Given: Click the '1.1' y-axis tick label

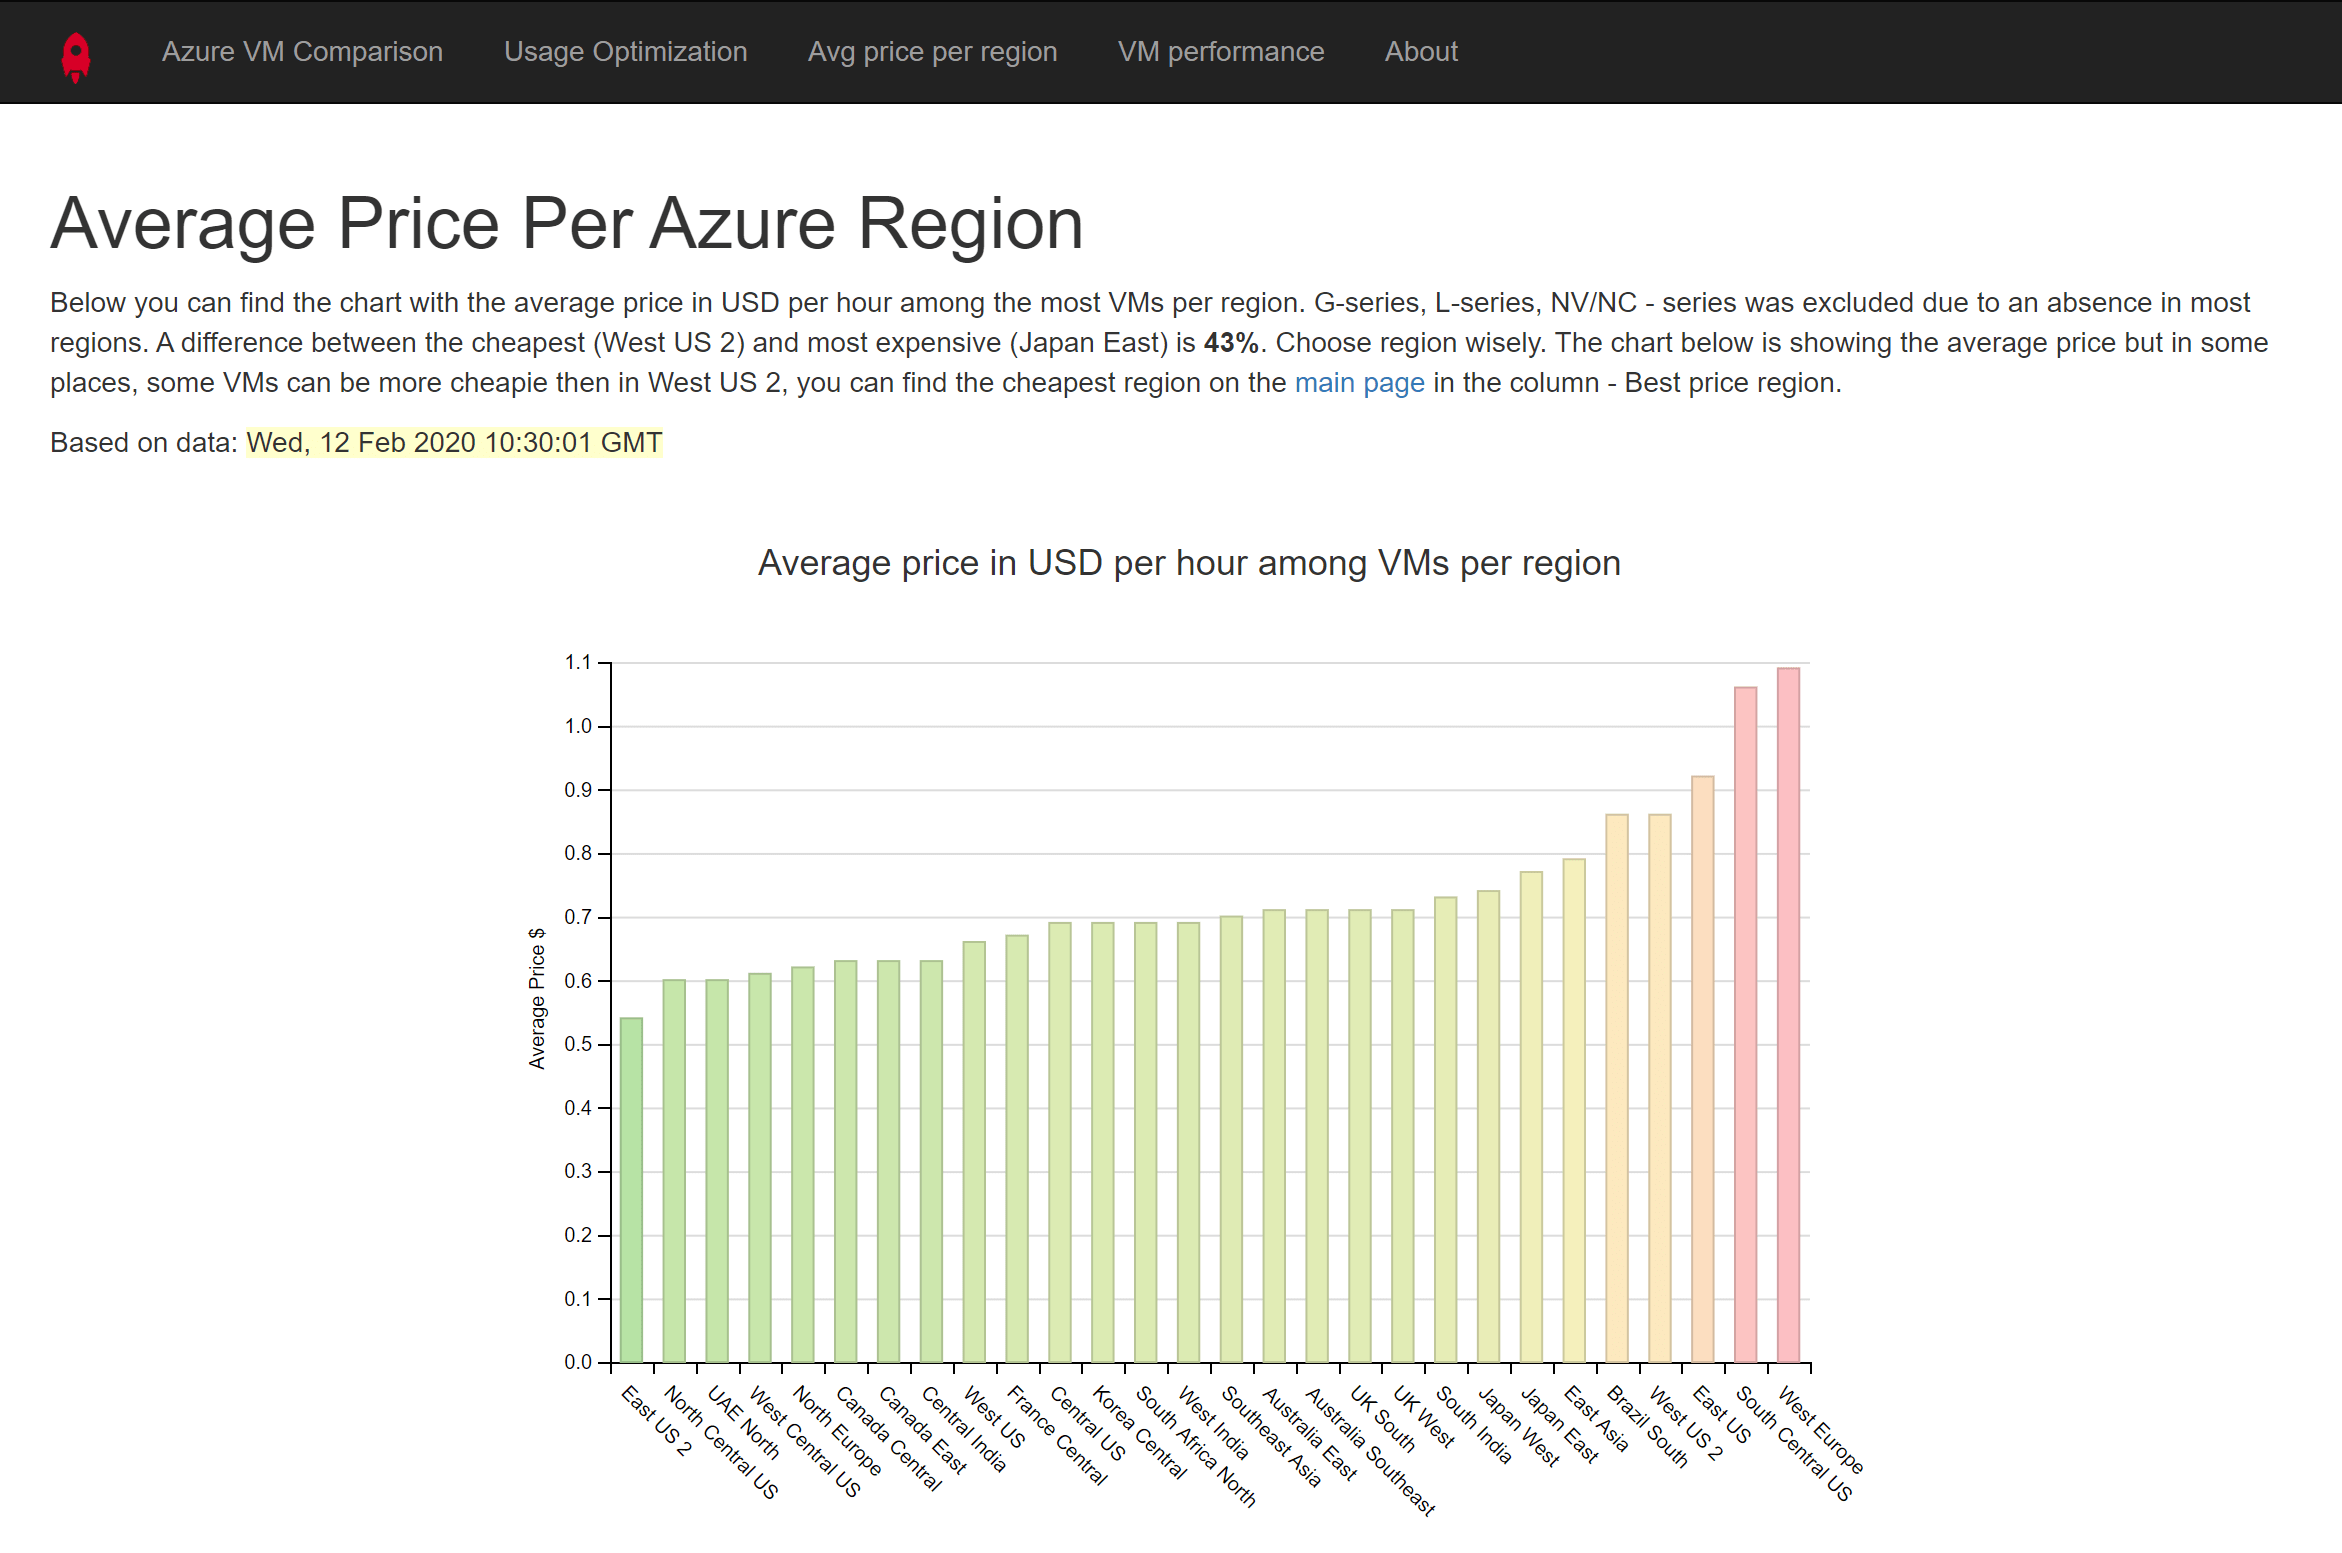Looking at the screenshot, I should pos(578,663).
